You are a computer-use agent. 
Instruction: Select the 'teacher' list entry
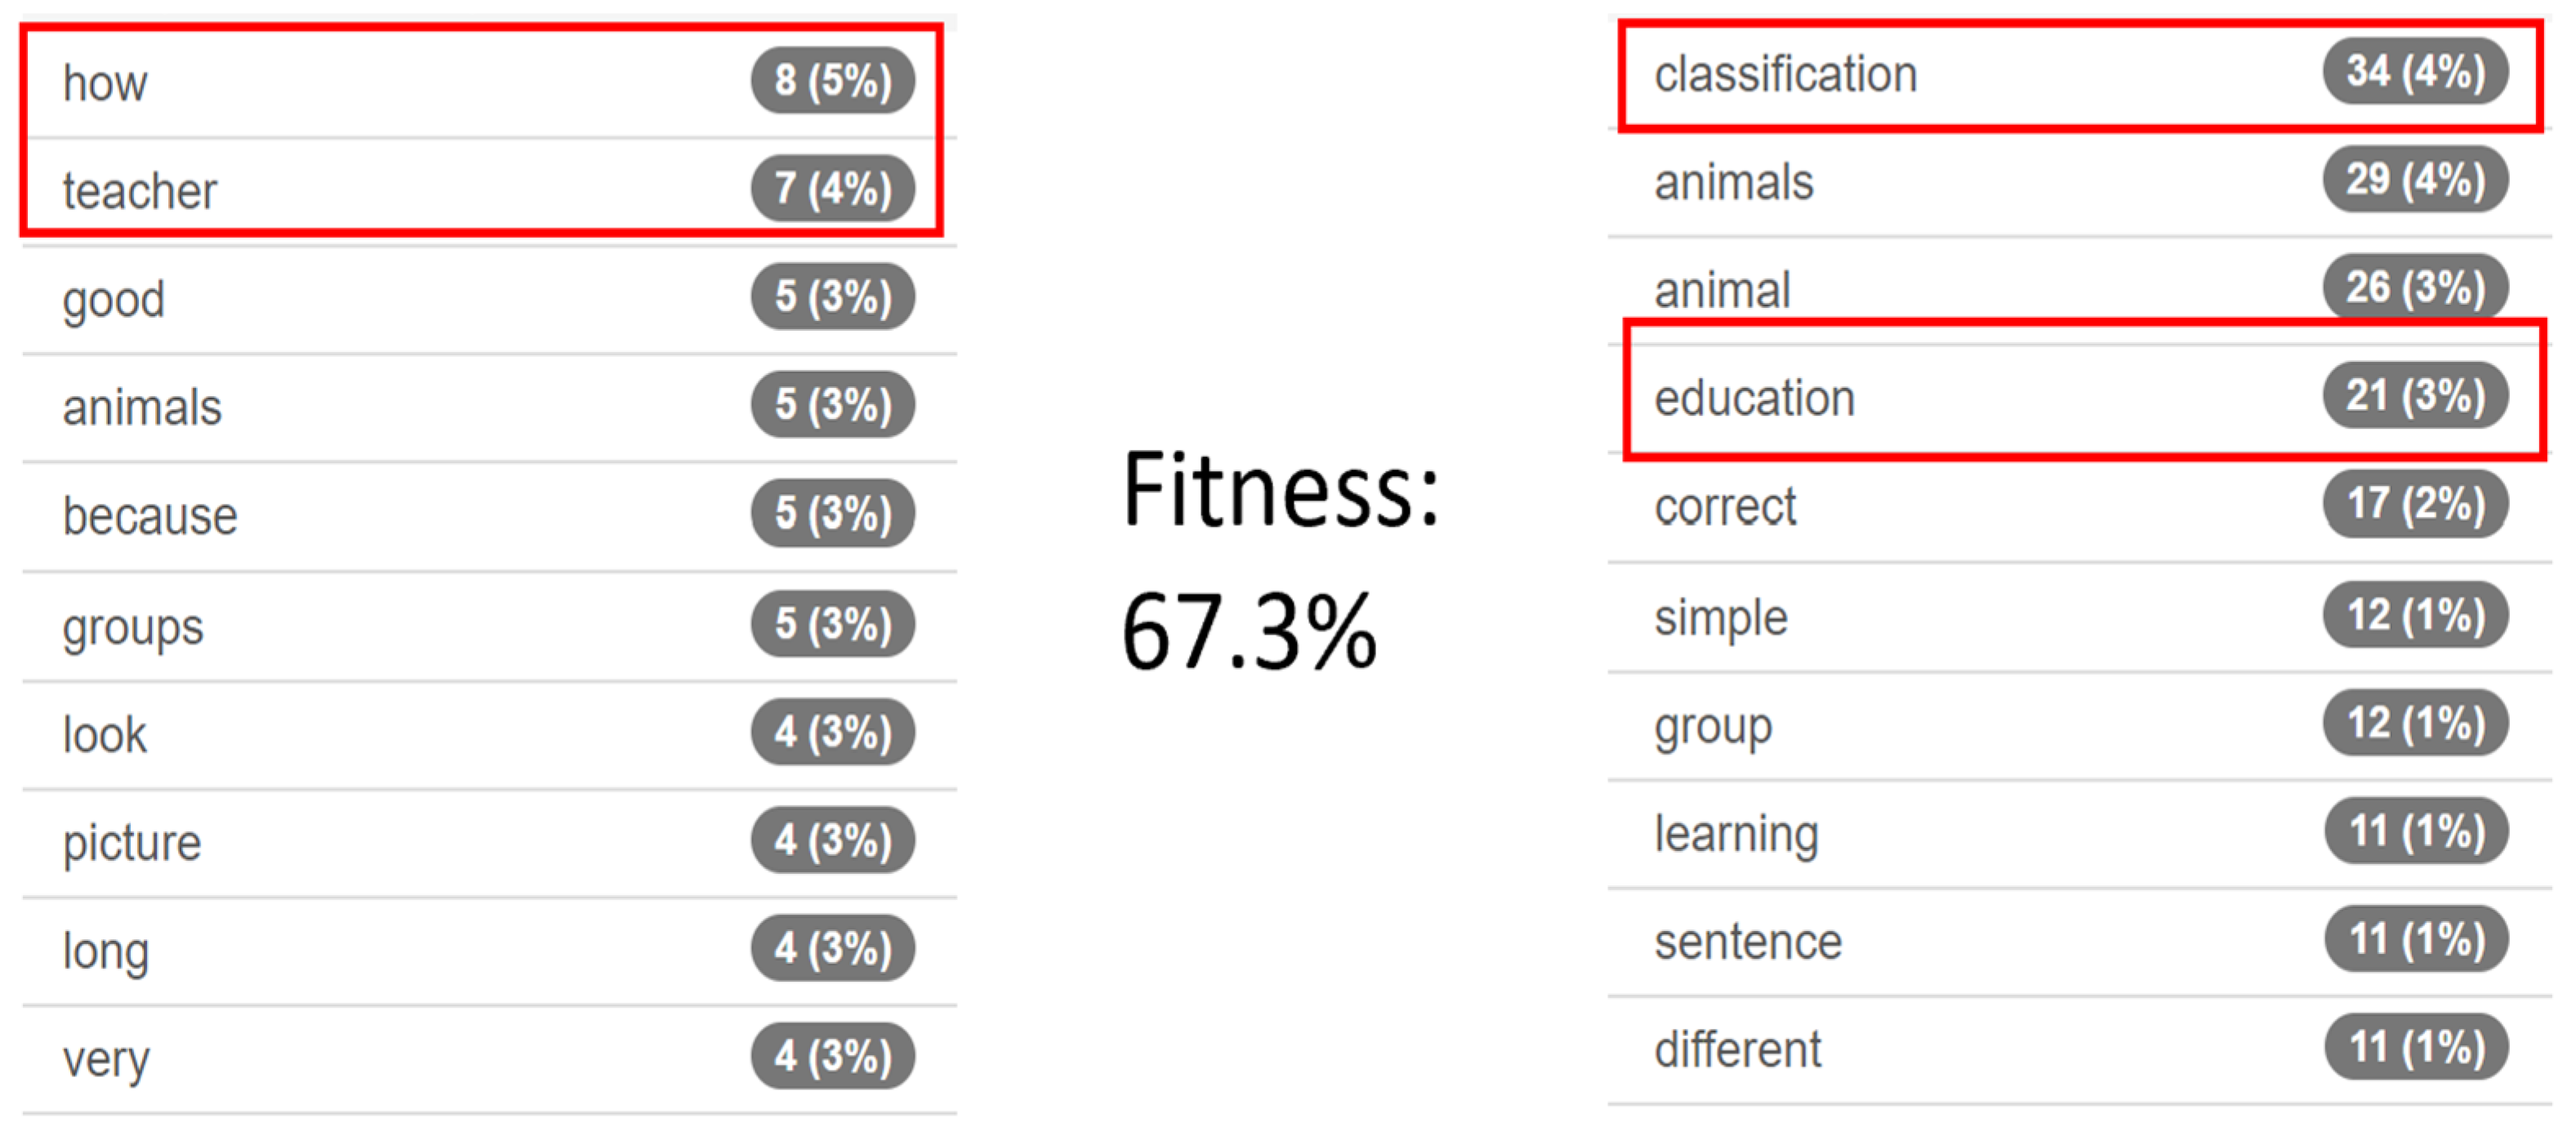[139, 191]
